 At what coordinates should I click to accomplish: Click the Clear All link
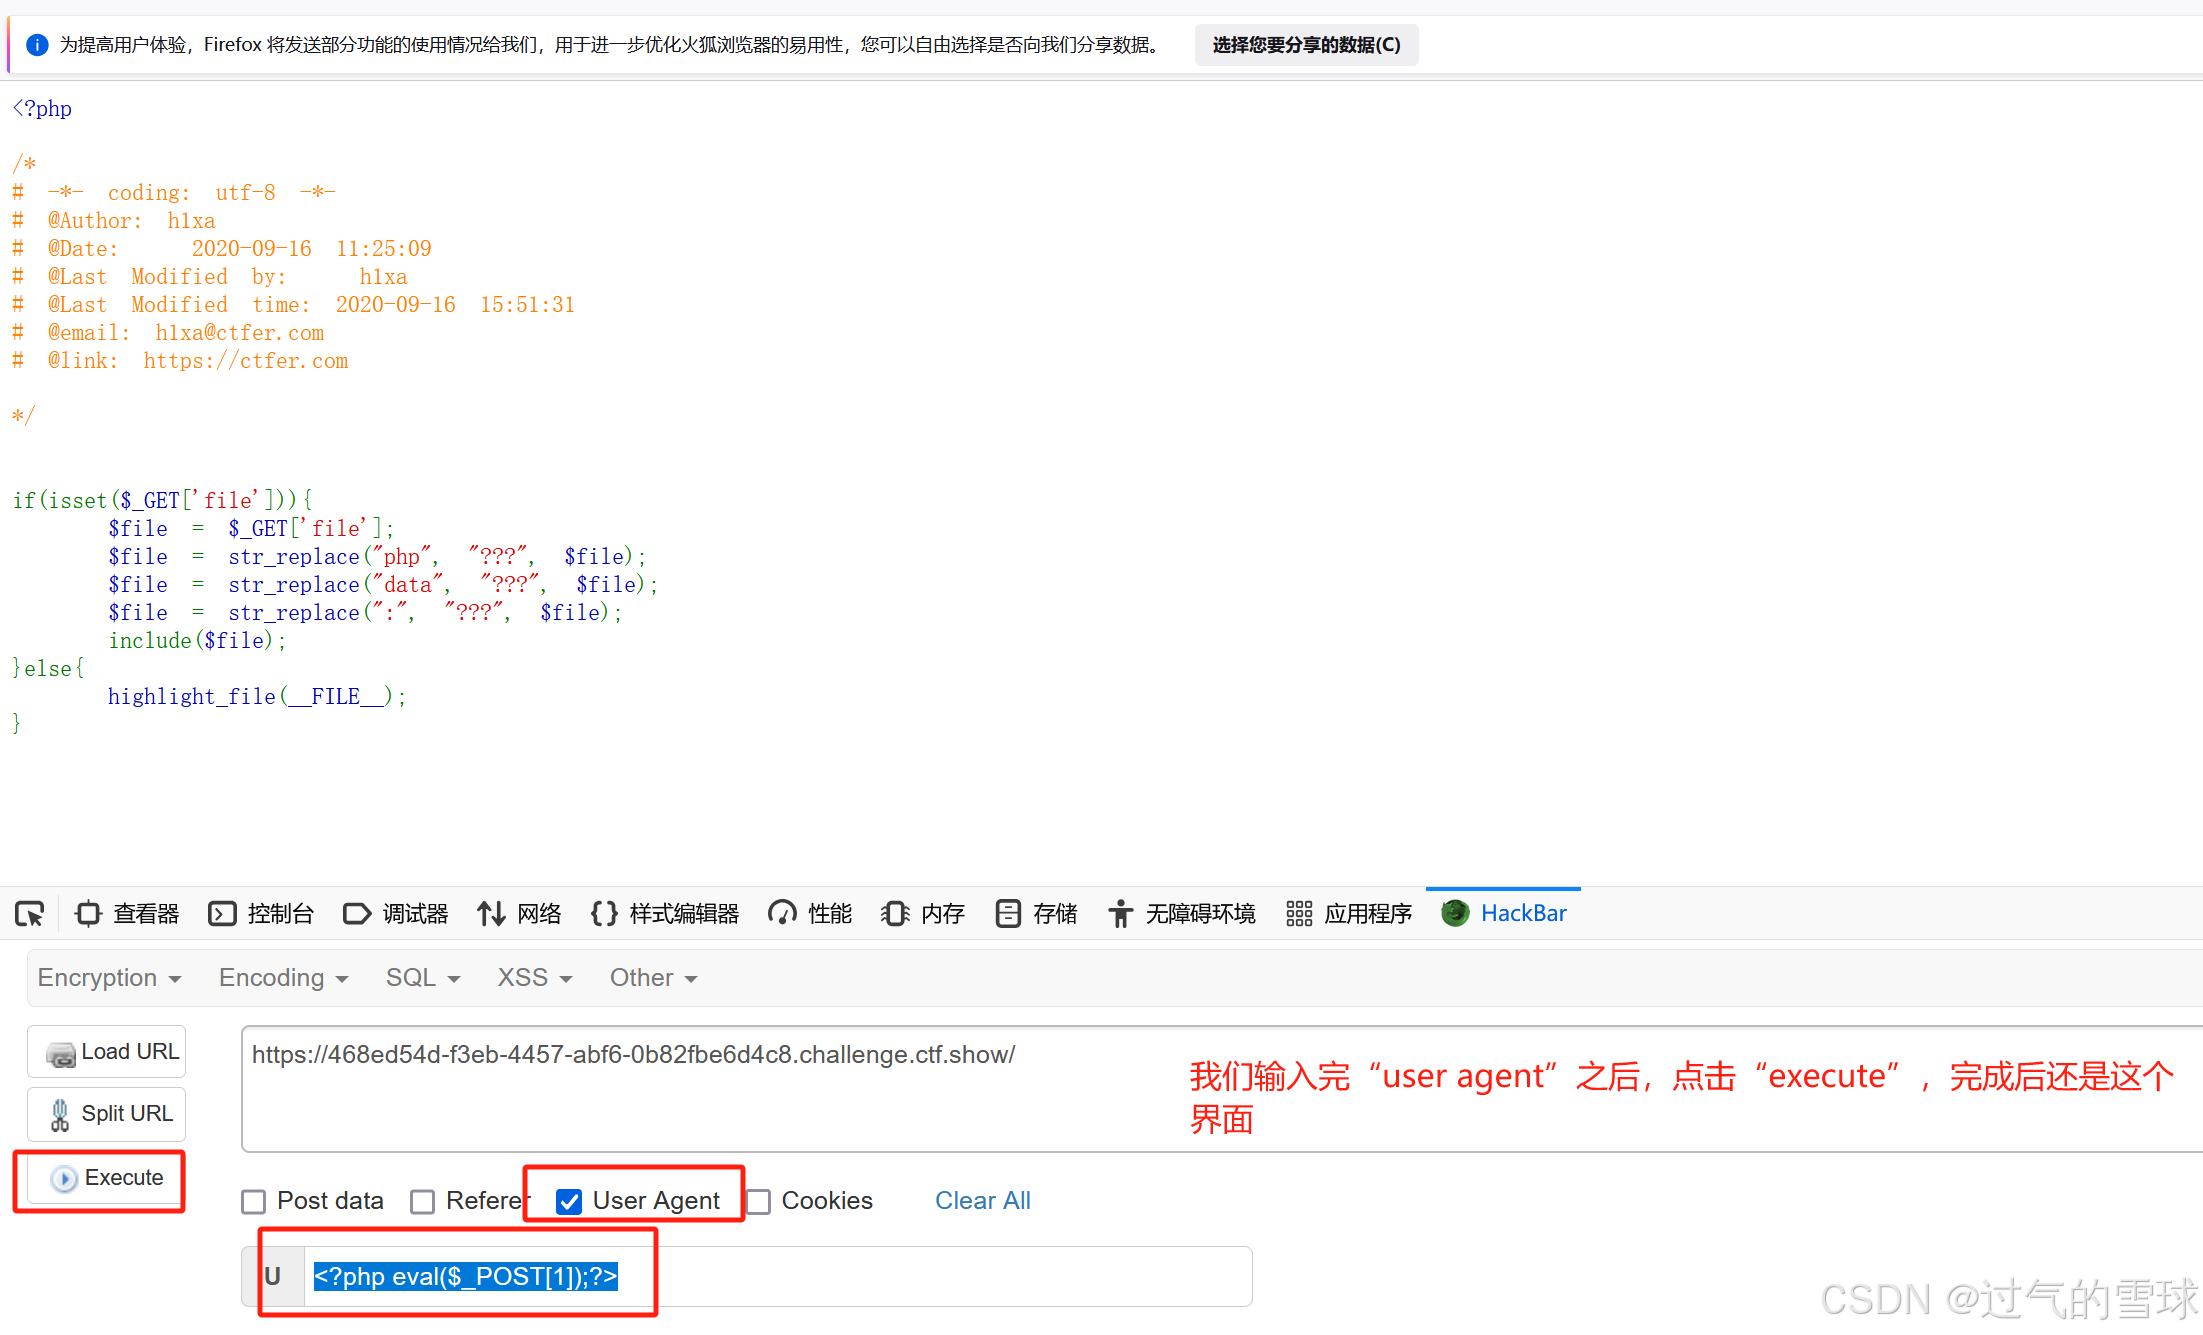click(x=982, y=1200)
